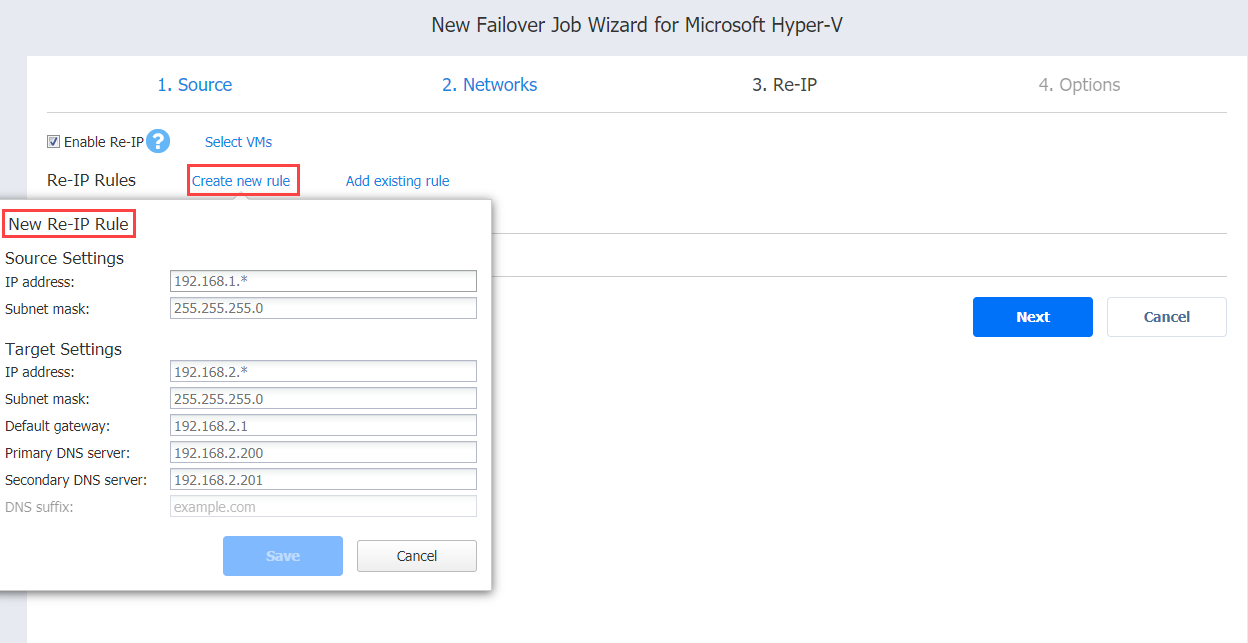The width and height of the screenshot is (1248, 643).
Task: Jump to the 4. Options step
Action: coord(1079,85)
